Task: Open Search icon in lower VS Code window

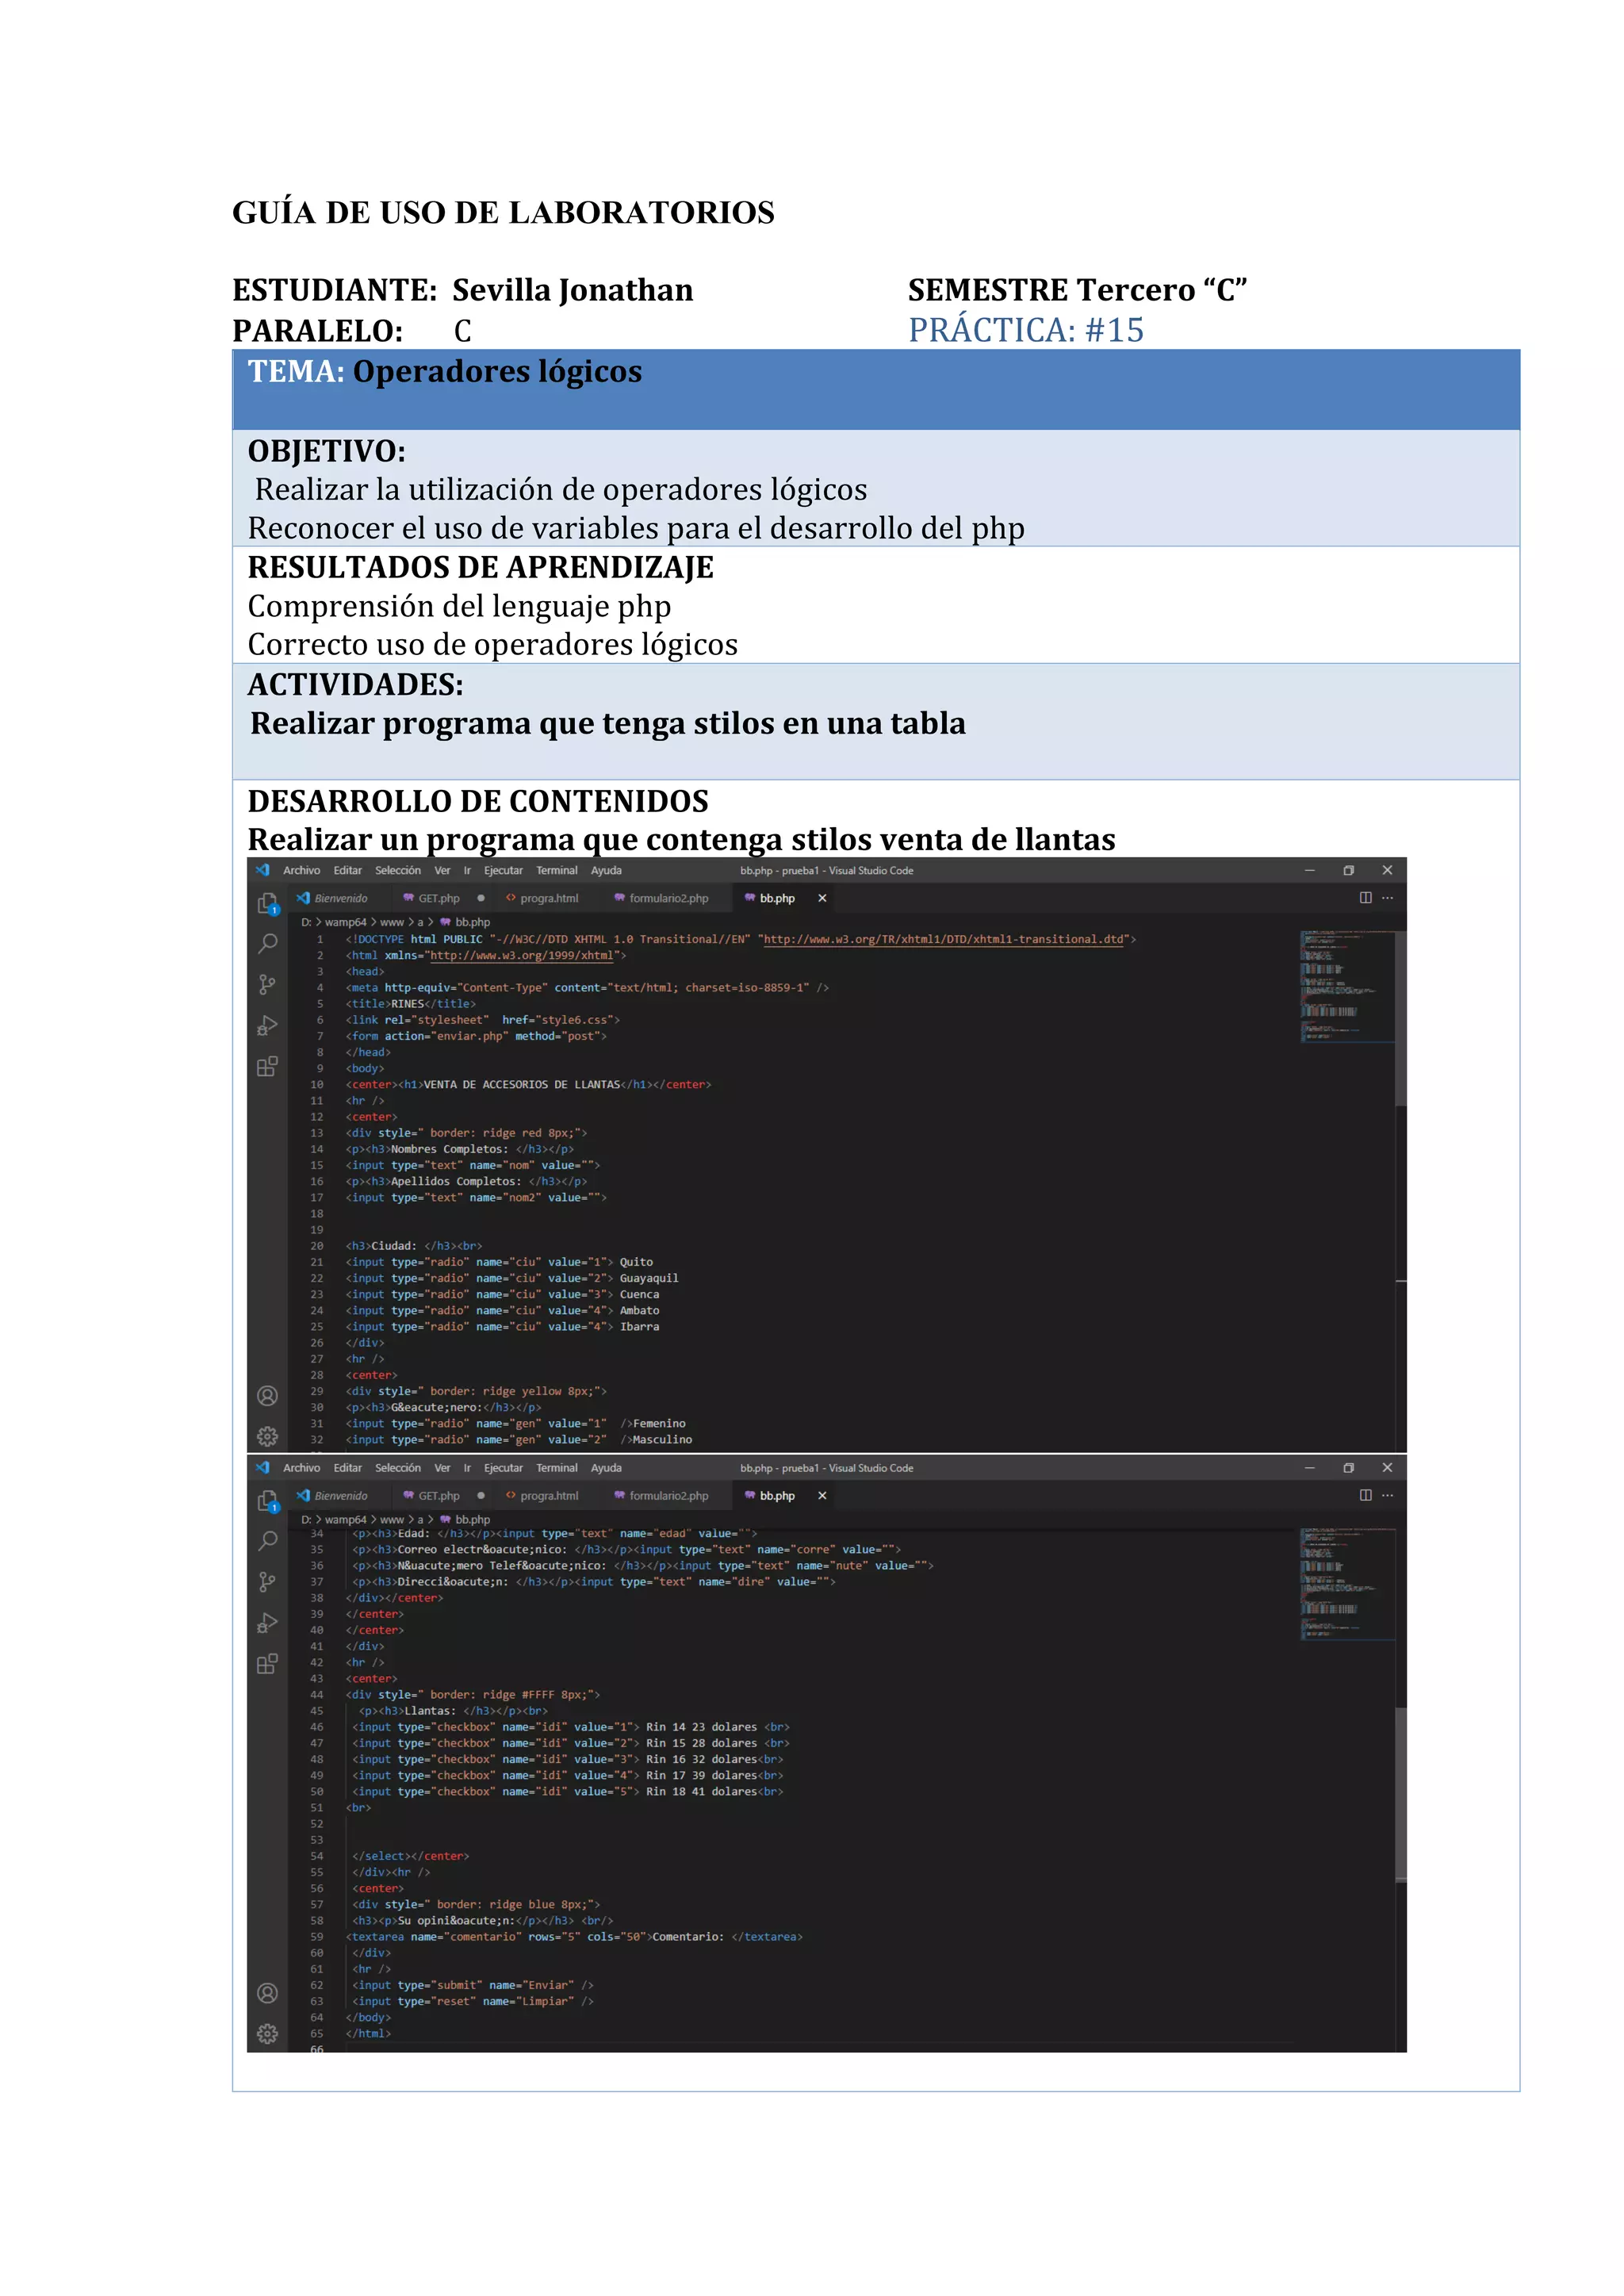Action: tap(267, 1541)
